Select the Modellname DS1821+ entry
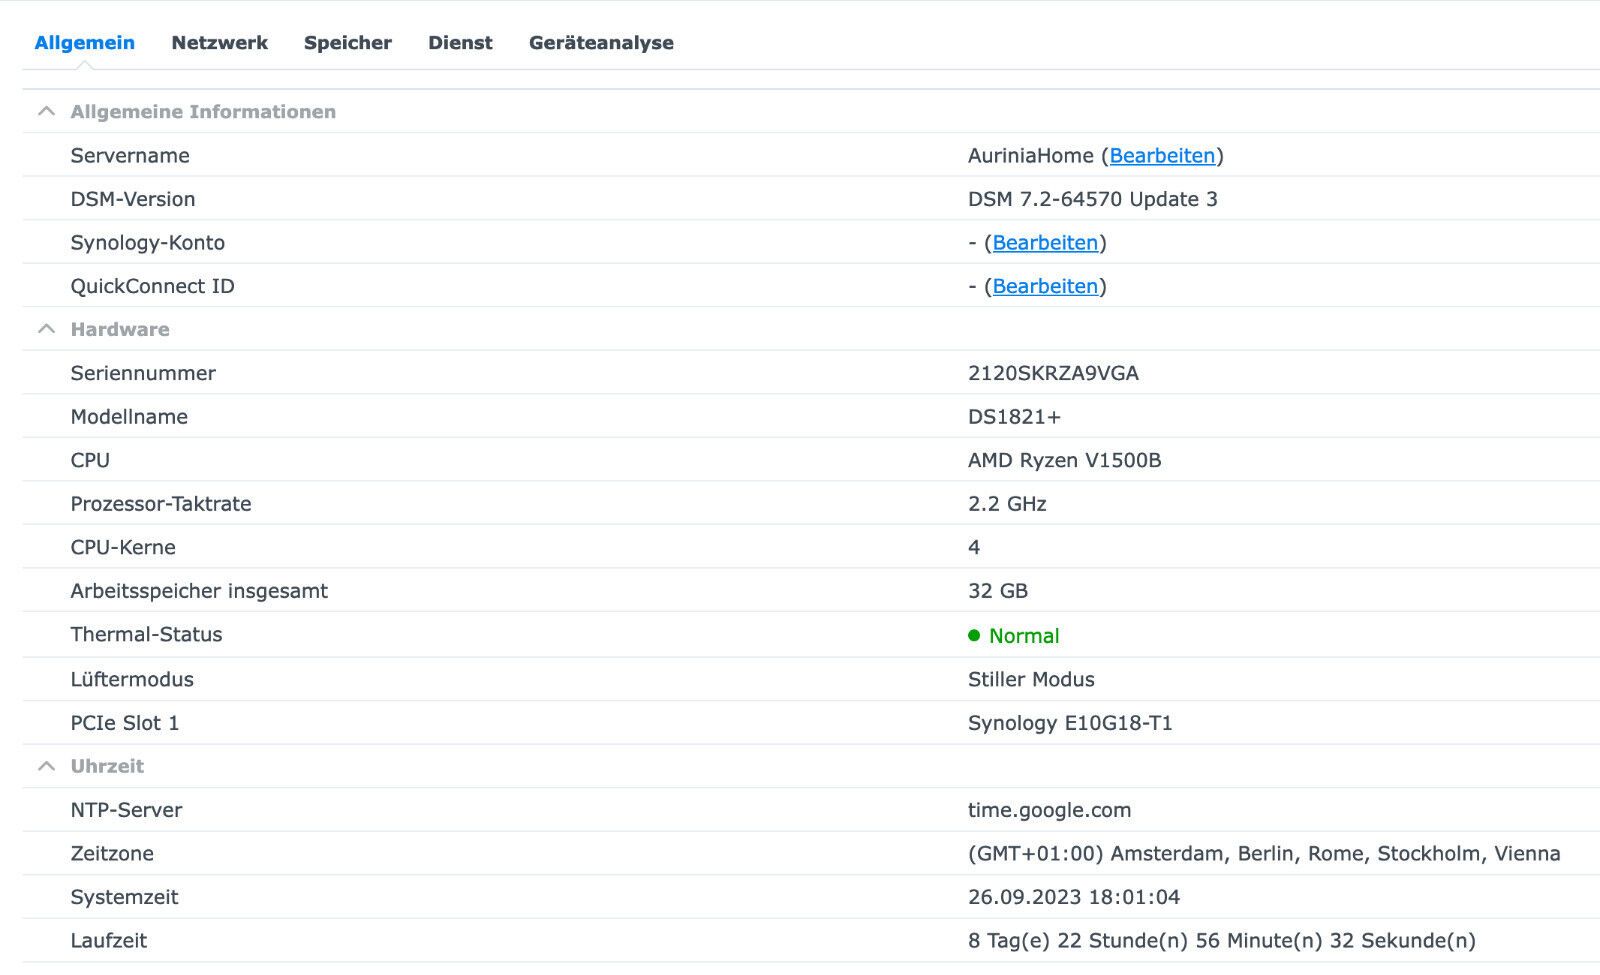 1013,416
